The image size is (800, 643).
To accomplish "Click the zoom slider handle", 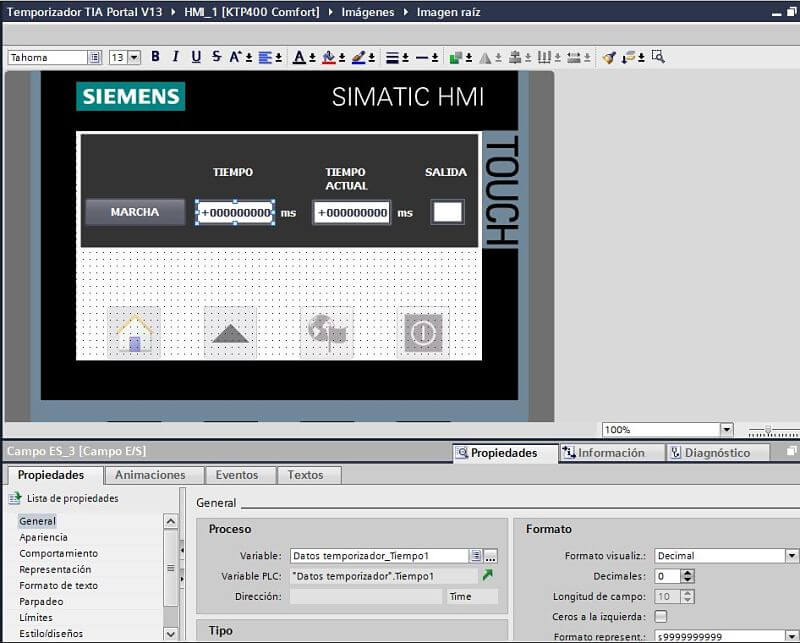I will point(767,430).
